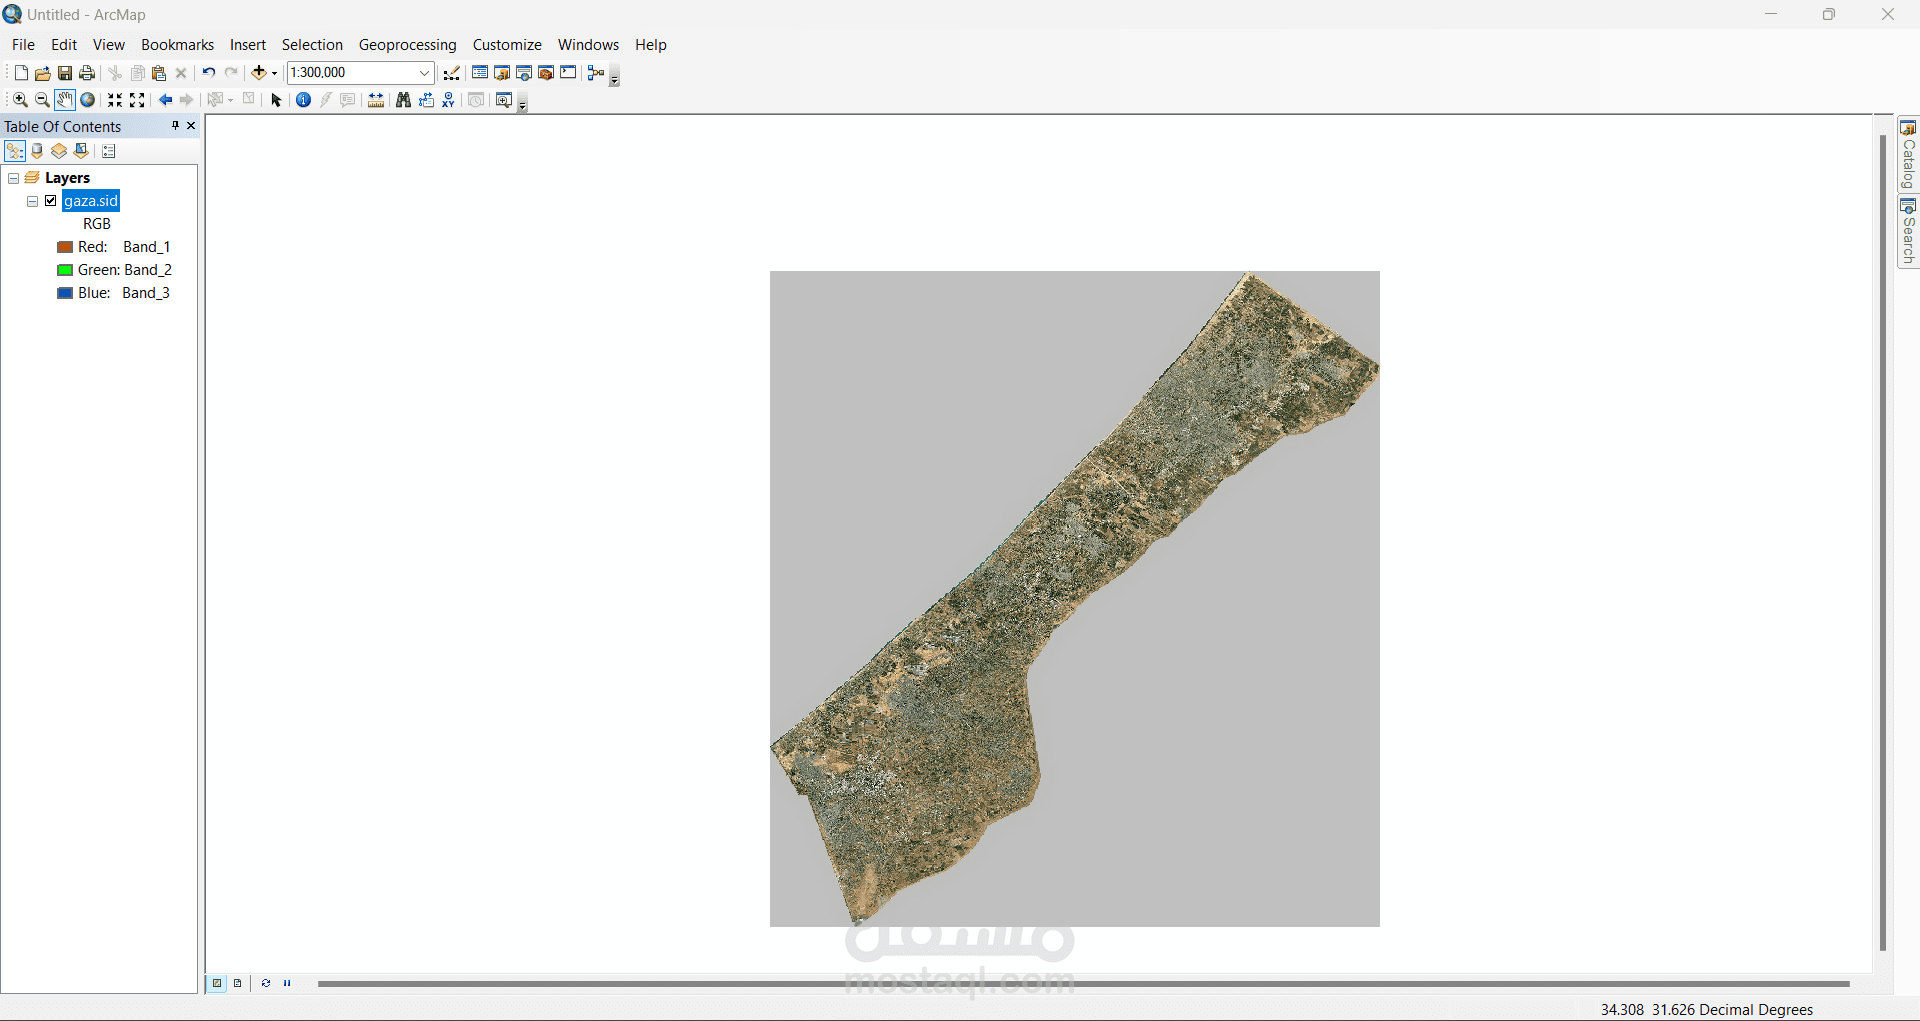The height and width of the screenshot is (1021, 1920).
Task: Open the Catalog window toolbar icon
Action: pos(502,73)
